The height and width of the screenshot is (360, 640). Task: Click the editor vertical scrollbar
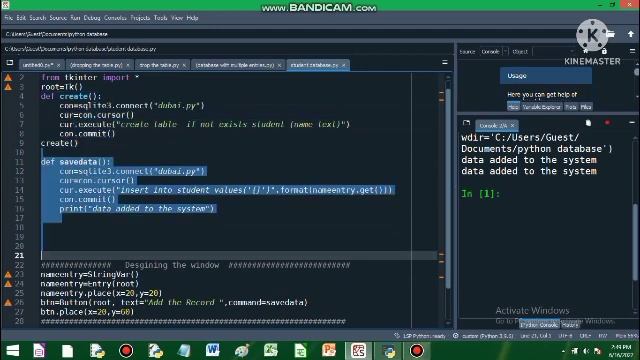coord(448,188)
